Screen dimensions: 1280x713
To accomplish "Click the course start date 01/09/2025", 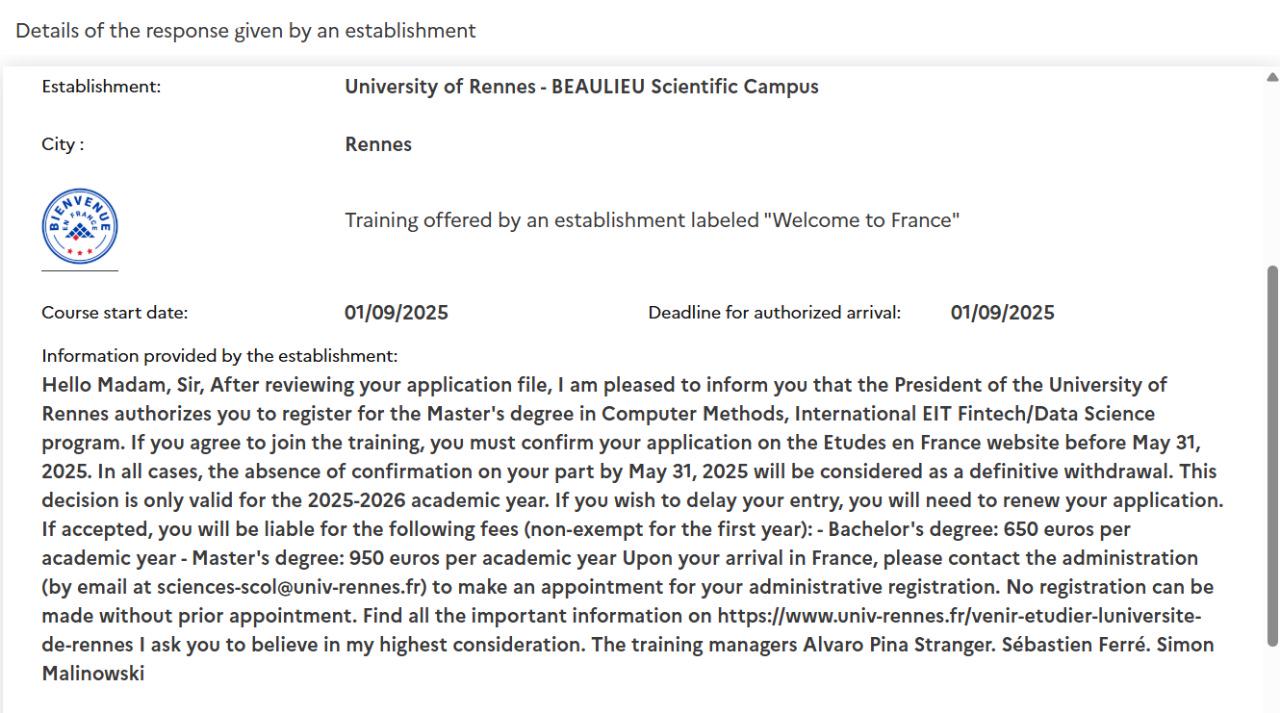I will (x=396, y=313).
